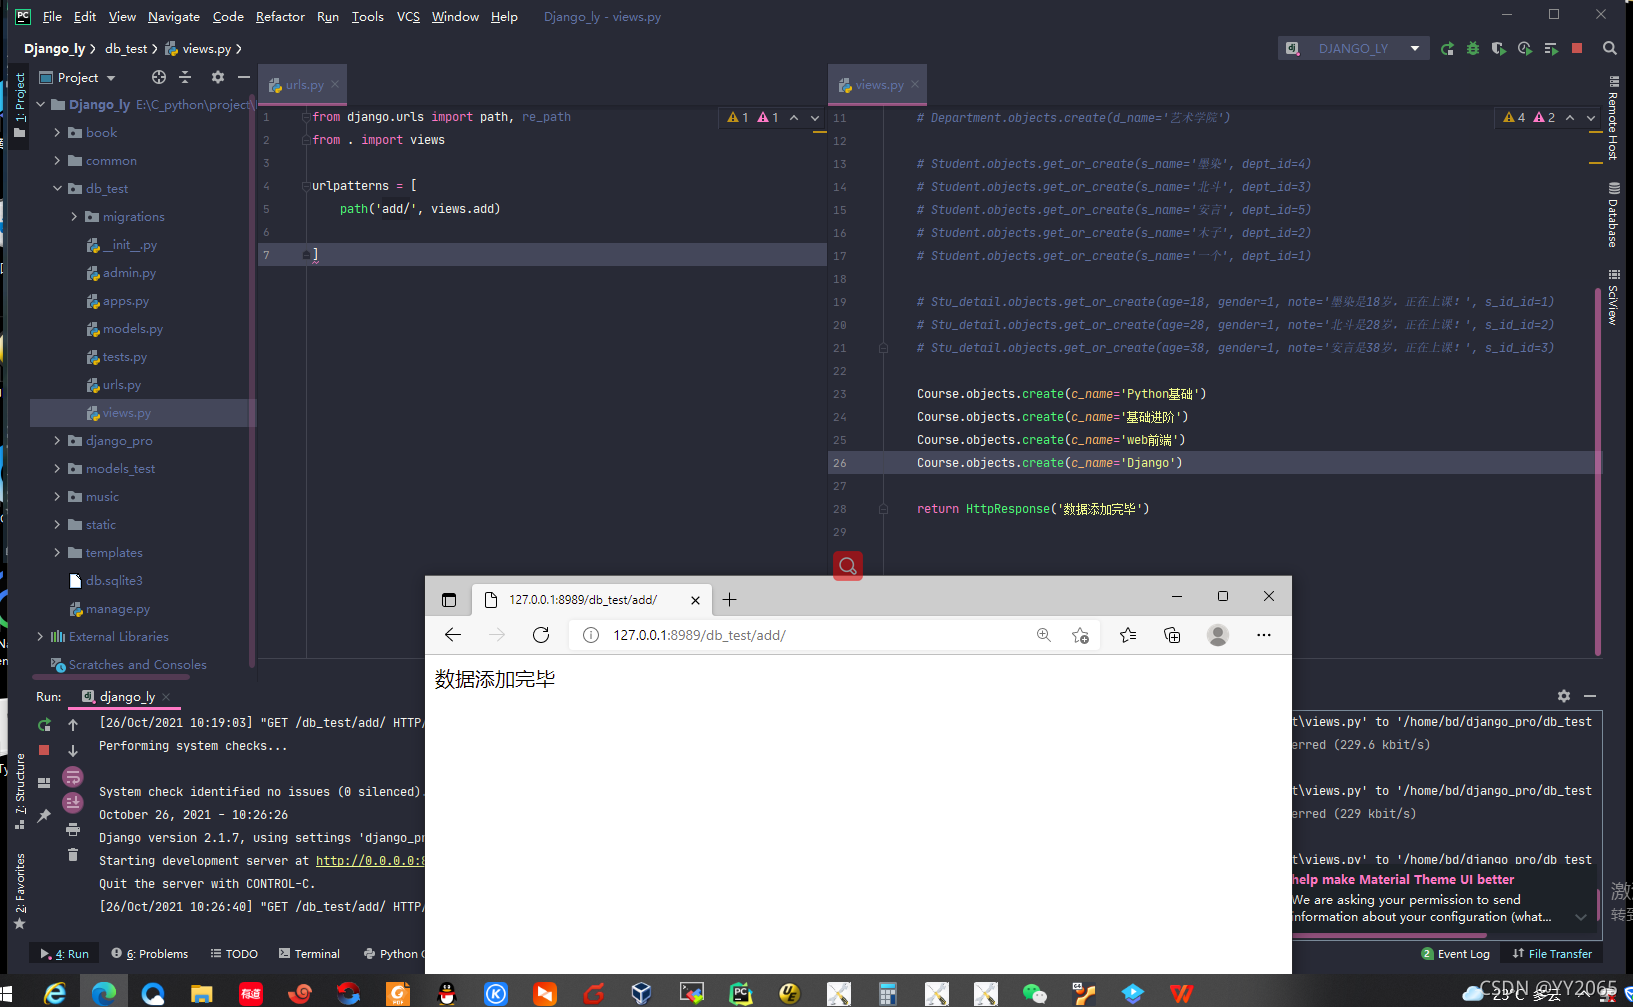The image size is (1633, 1007).
Task: Close the views.py editor tab
Action: point(915,84)
